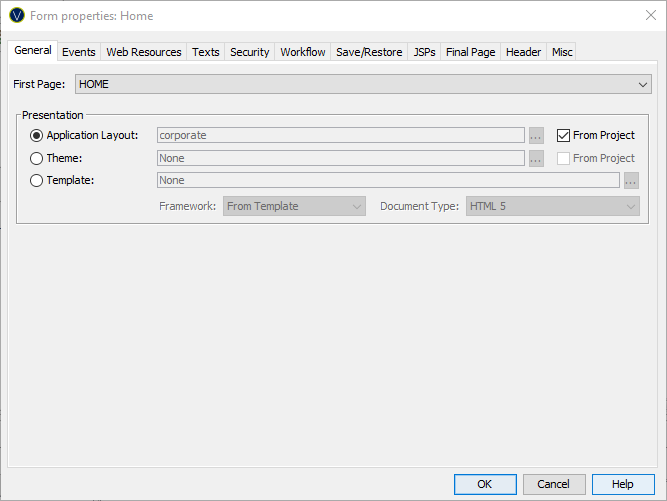Select the Theme radio button

(x=37, y=158)
